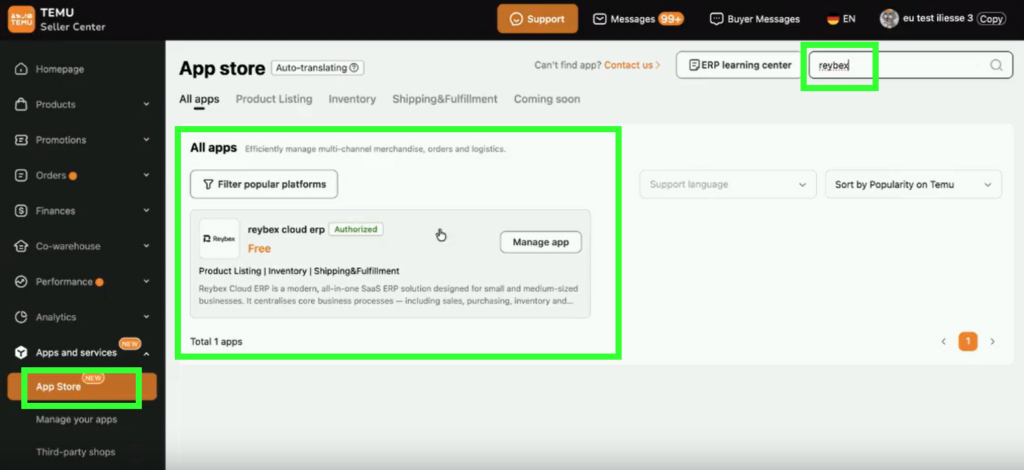Image resolution: width=1024 pixels, height=470 pixels.
Task: Click the reybex cloud erp app title
Action: (286, 229)
